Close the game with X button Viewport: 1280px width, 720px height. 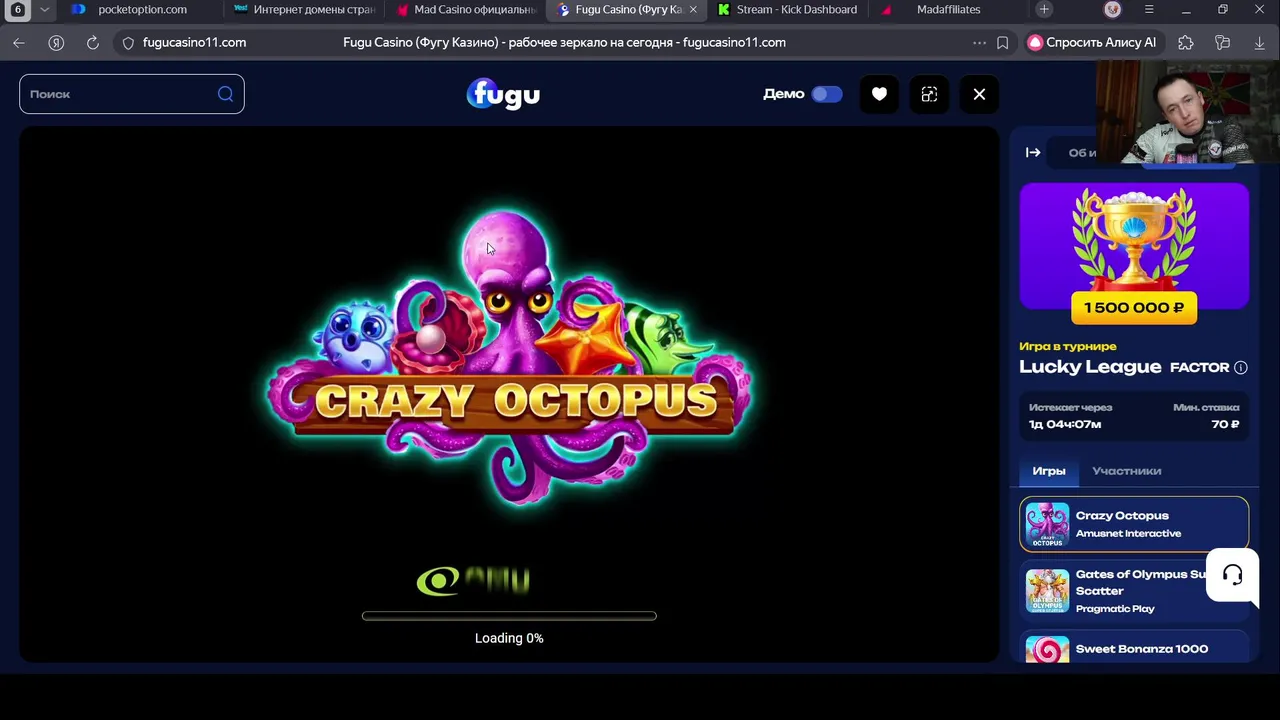coord(979,94)
